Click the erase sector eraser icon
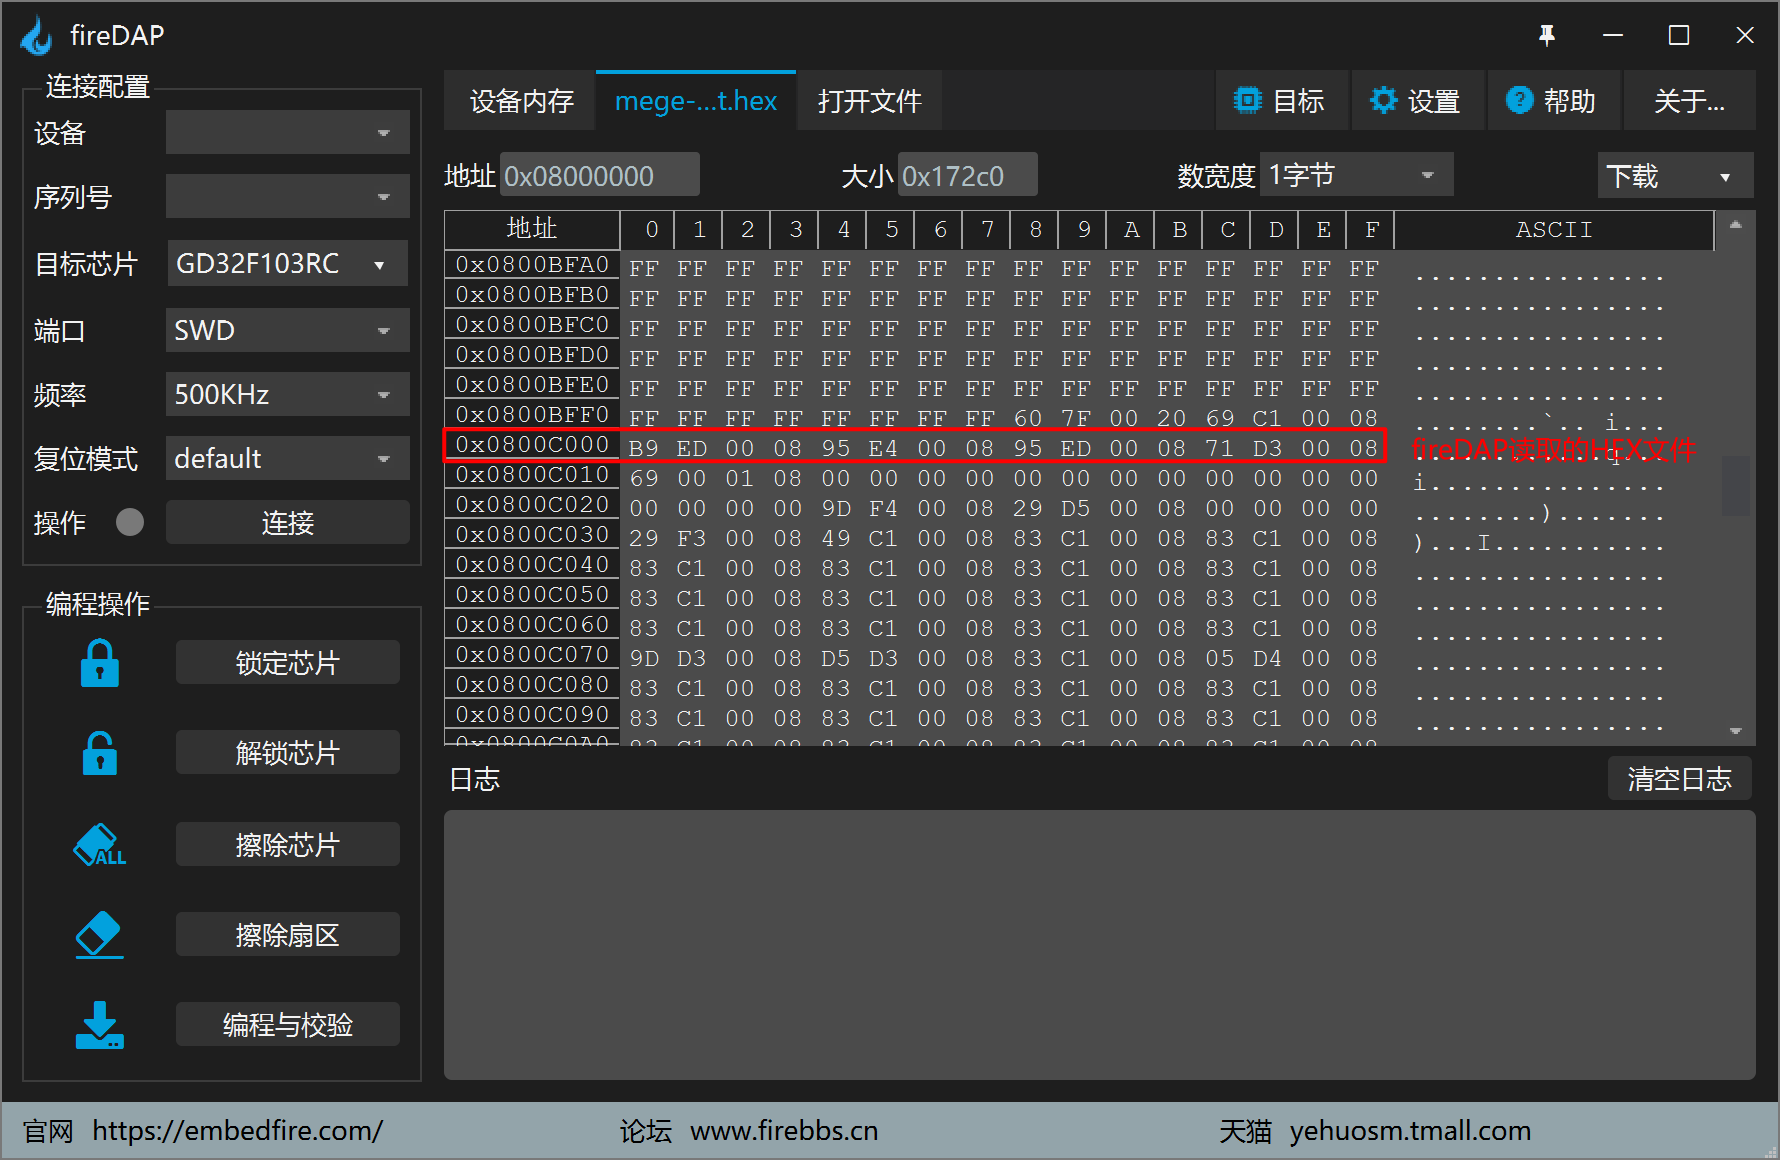 100,935
